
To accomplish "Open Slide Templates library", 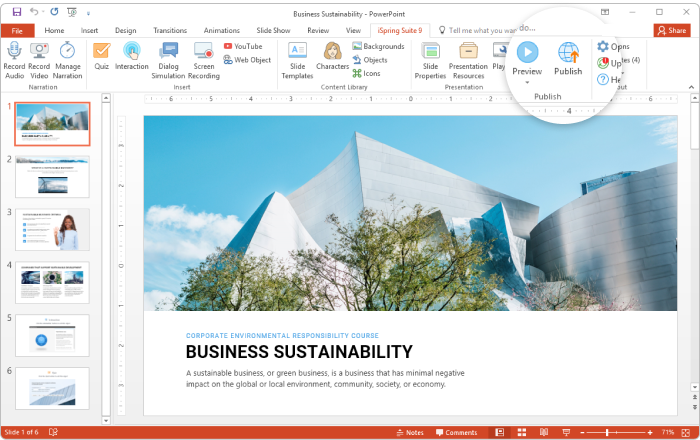I will click(297, 61).
